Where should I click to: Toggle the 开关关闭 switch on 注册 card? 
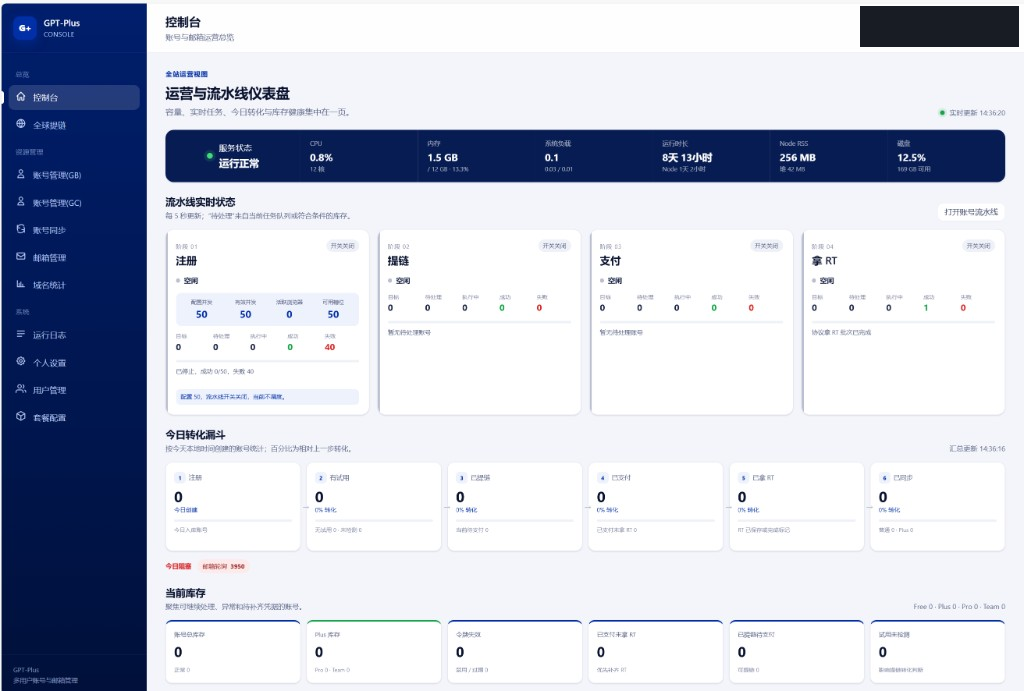coord(342,246)
